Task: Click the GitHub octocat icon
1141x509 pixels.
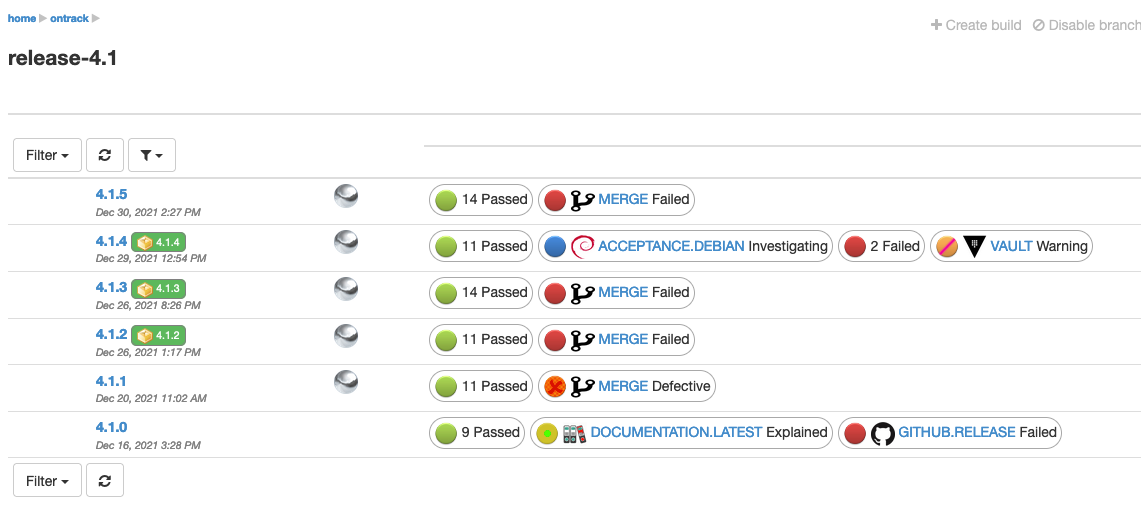Action: click(882, 433)
